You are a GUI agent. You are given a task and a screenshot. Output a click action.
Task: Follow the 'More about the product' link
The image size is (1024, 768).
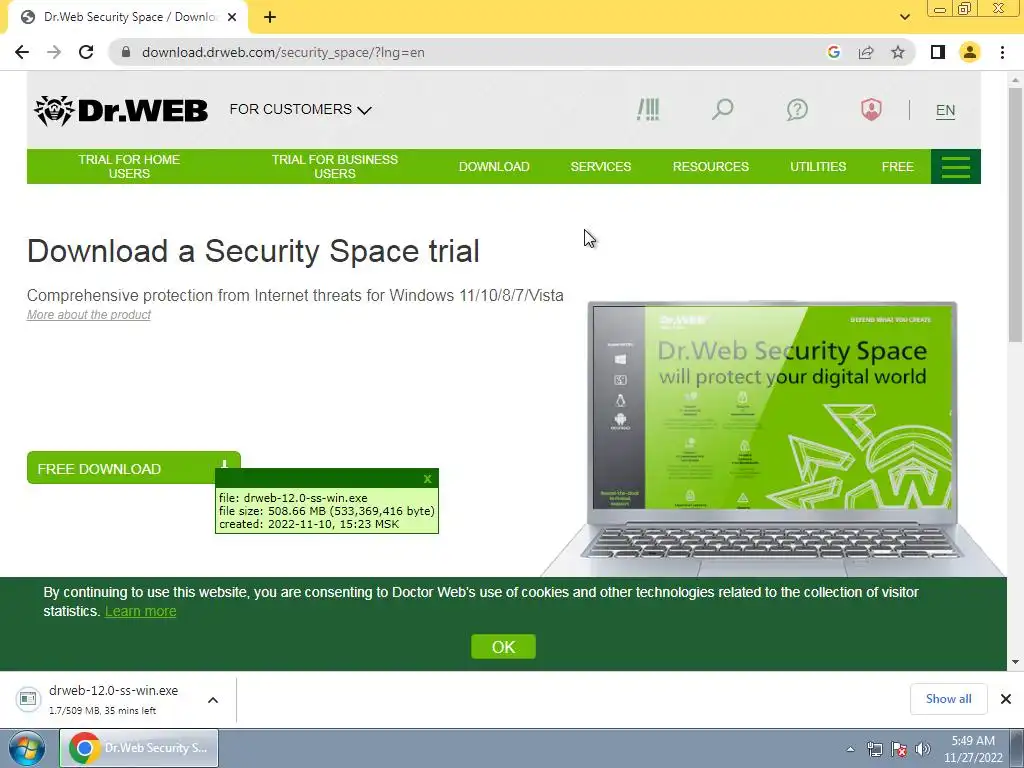(89, 315)
